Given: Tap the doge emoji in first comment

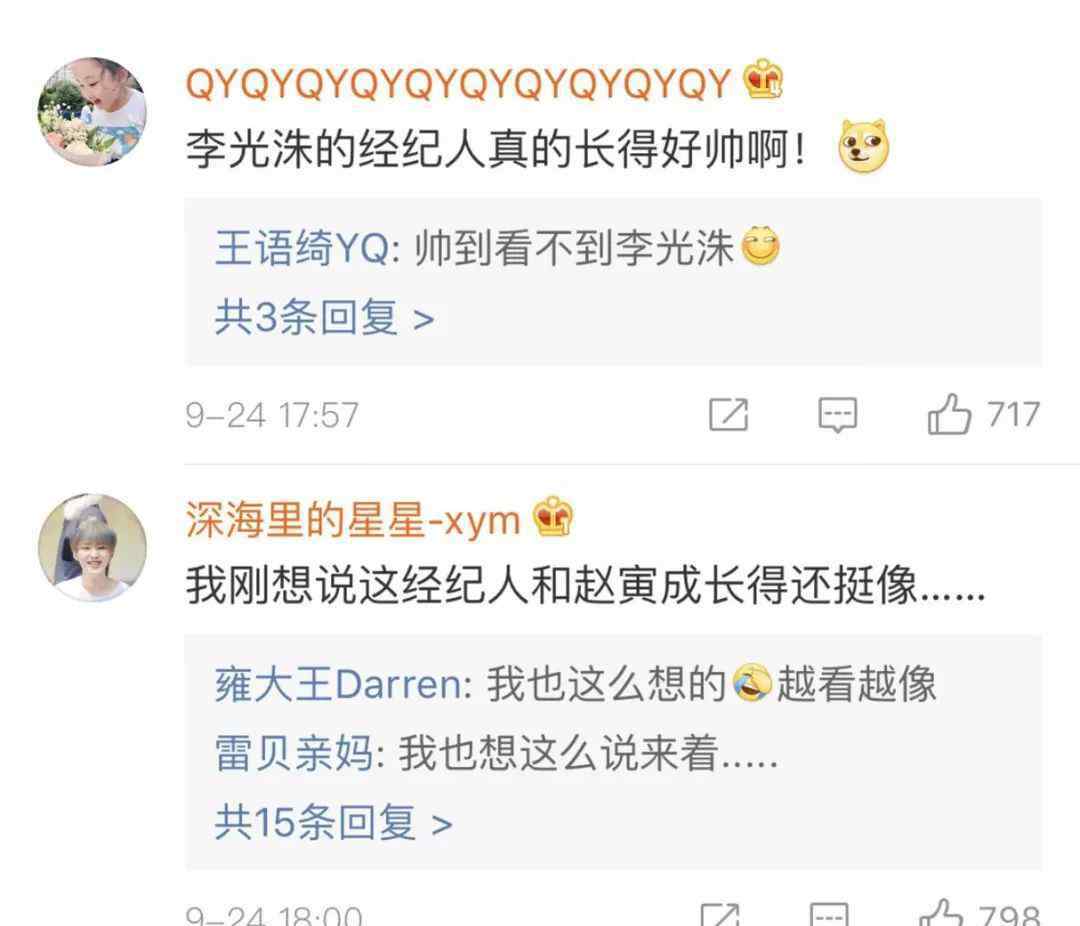Looking at the screenshot, I should 863,147.
